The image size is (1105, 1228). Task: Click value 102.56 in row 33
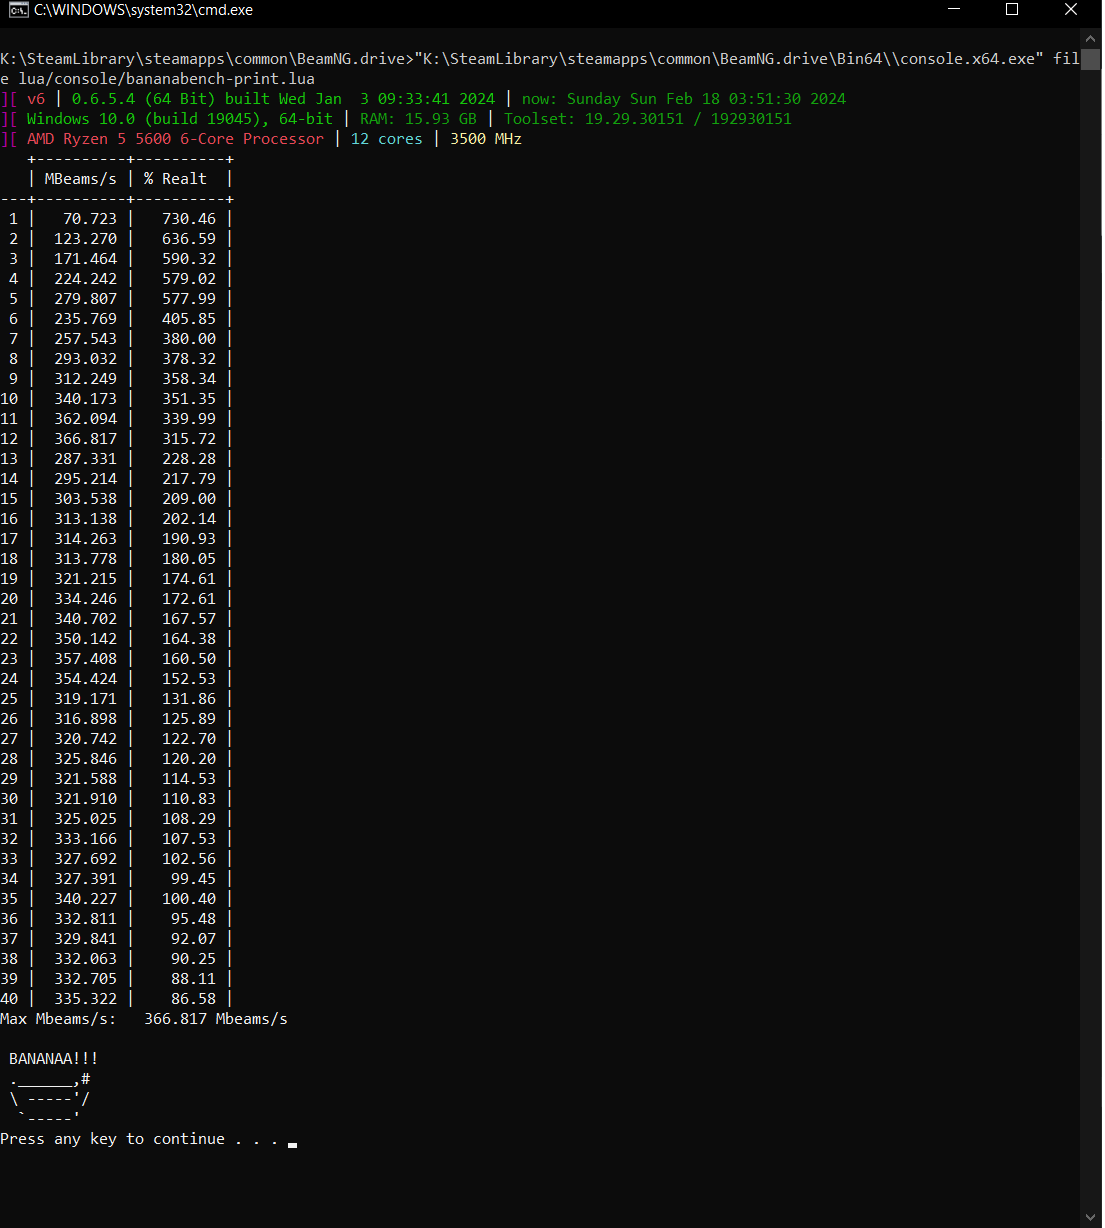tap(189, 859)
